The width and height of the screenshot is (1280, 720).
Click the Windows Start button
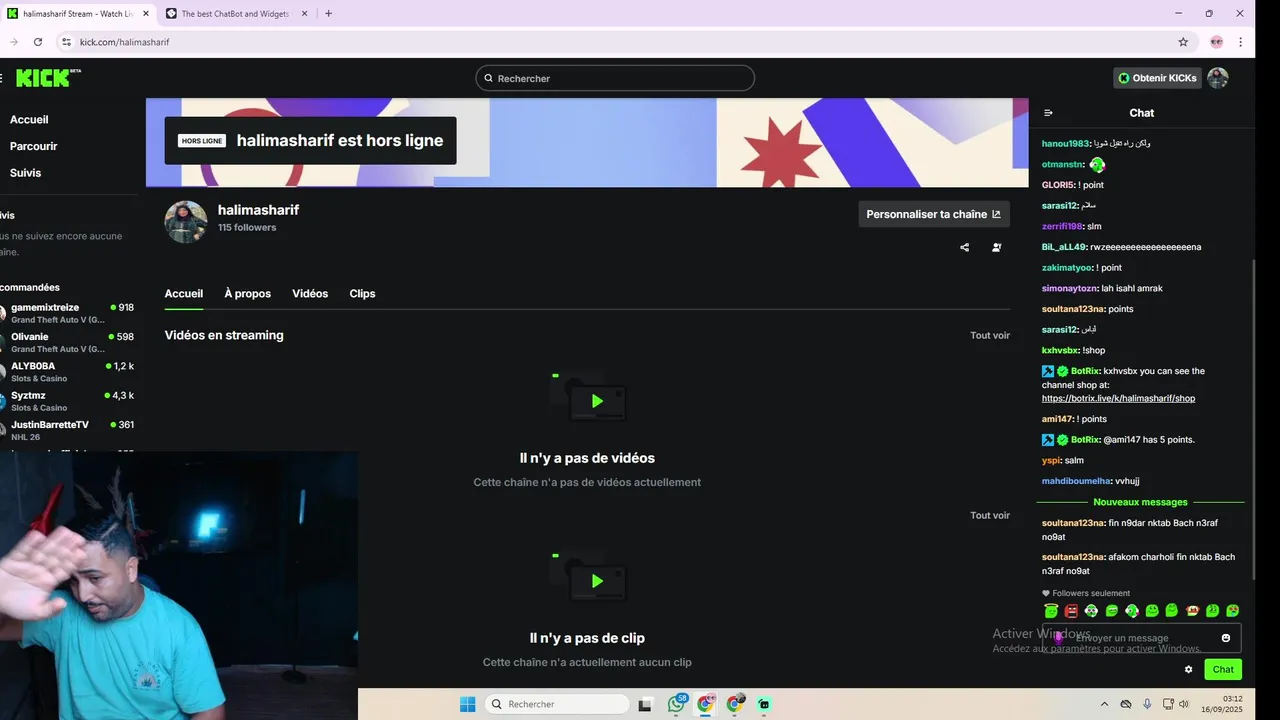pos(467,704)
